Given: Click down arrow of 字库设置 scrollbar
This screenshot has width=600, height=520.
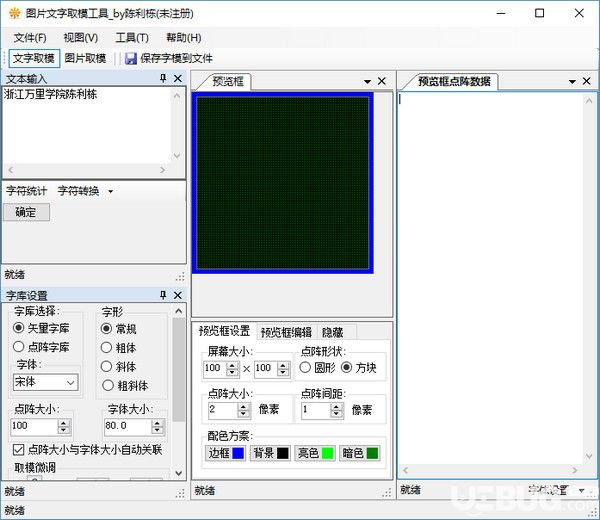Looking at the screenshot, I should (179, 473).
